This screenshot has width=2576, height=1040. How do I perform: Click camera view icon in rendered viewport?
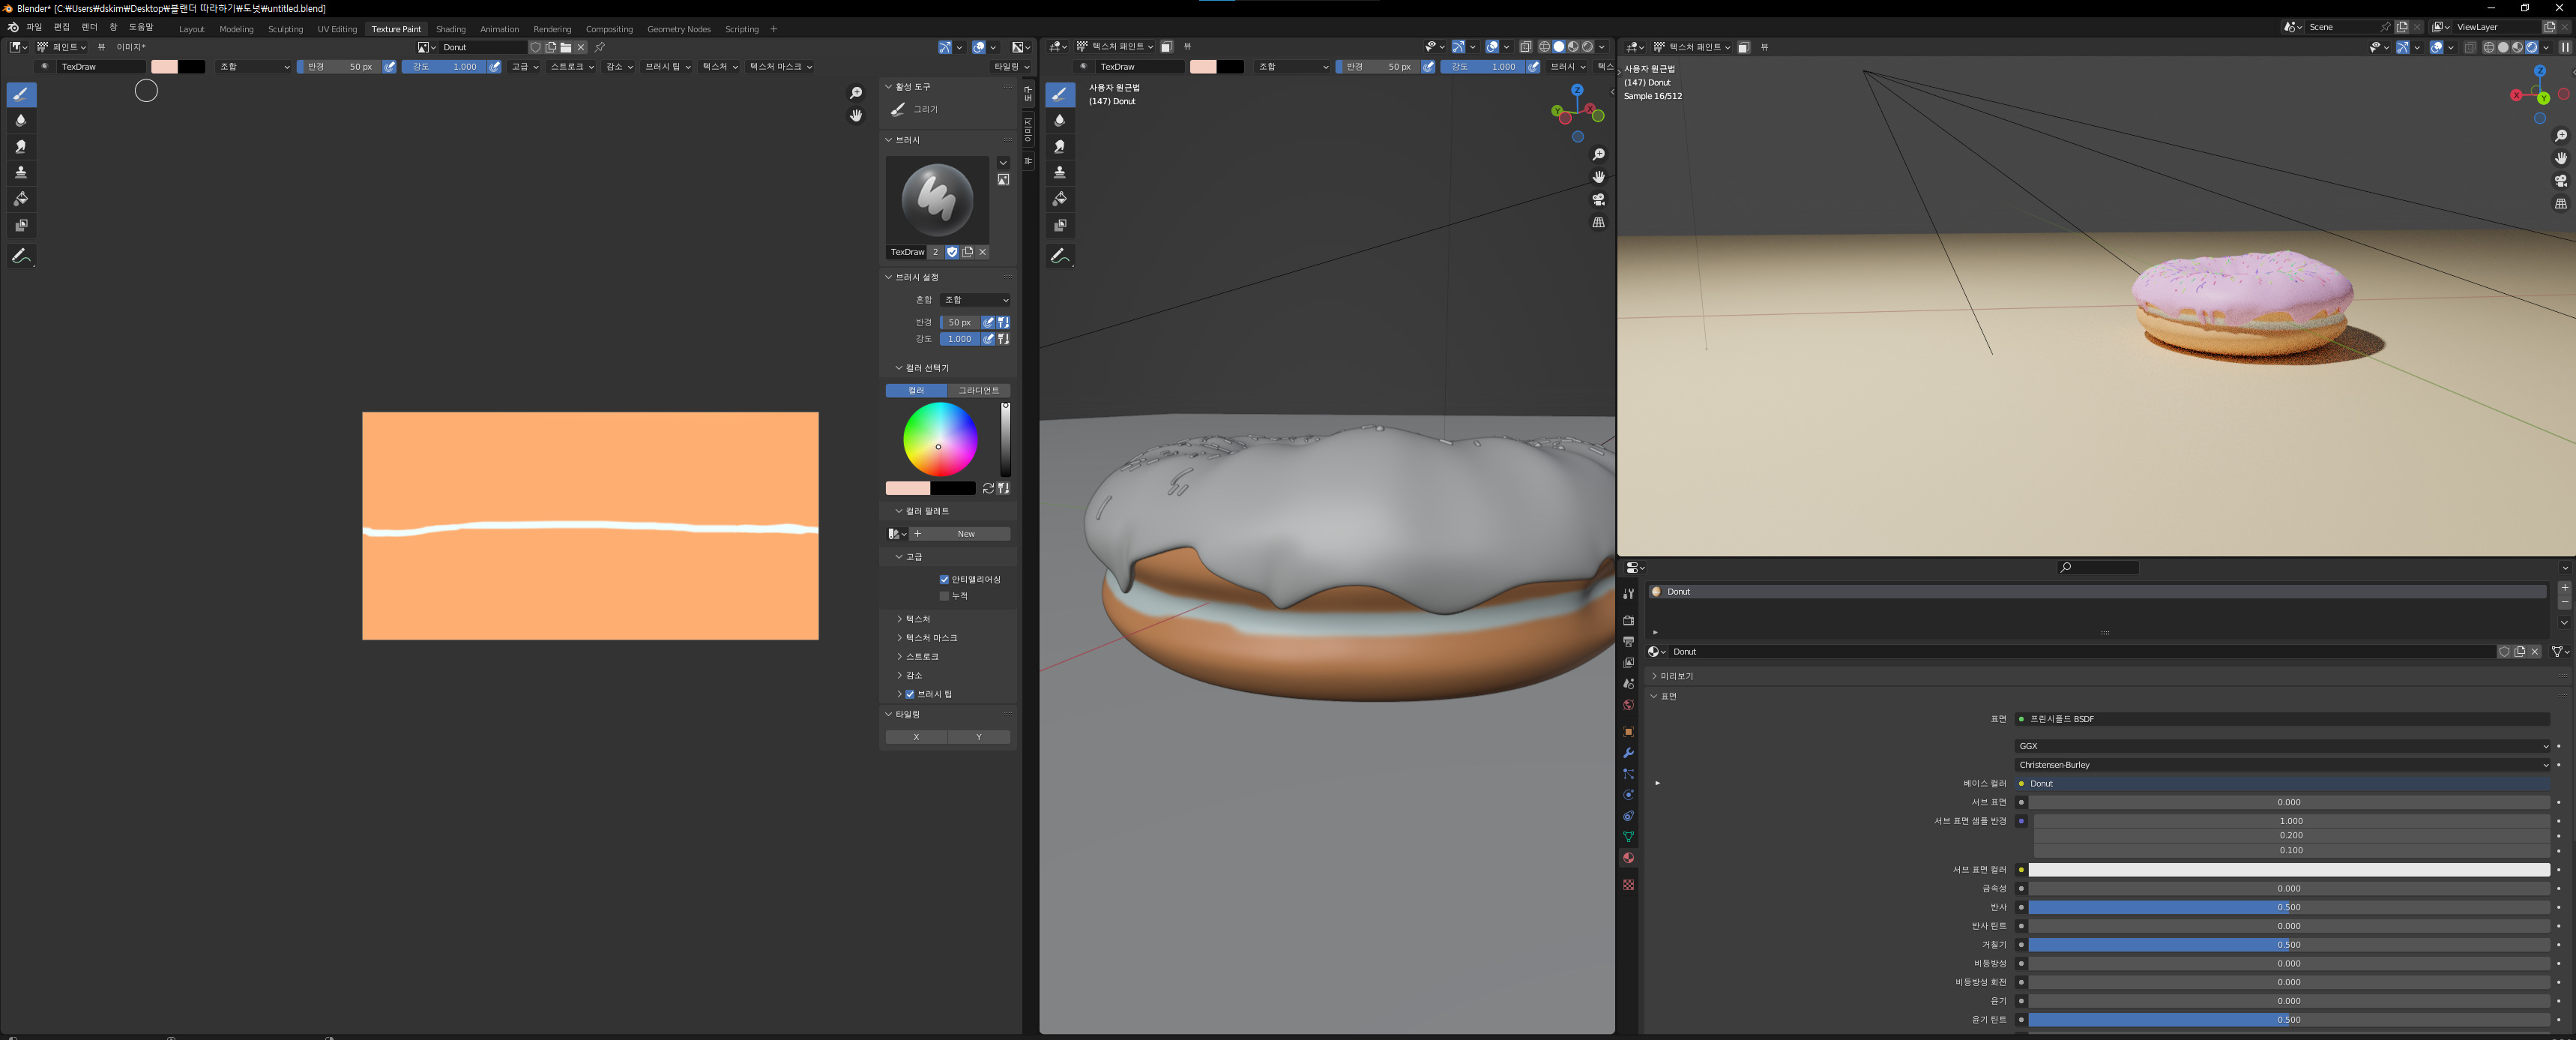tap(2560, 181)
